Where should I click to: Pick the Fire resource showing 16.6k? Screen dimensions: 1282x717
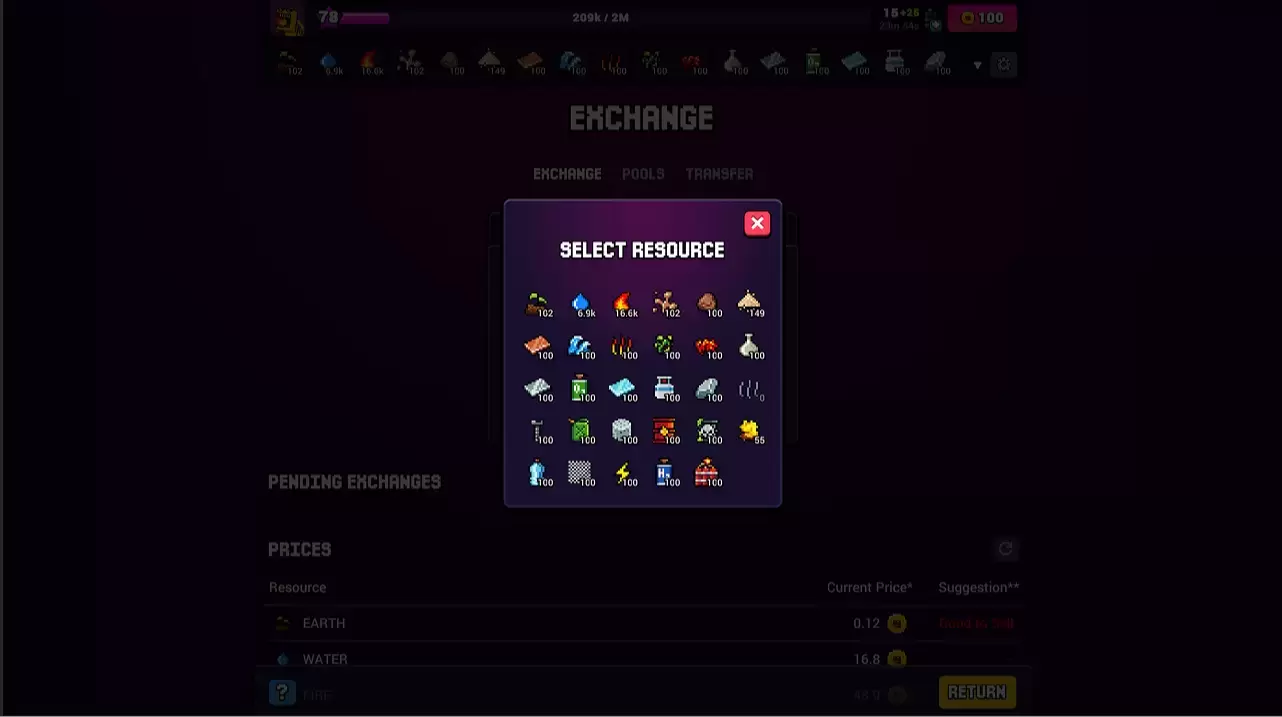pyautogui.click(x=624, y=304)
